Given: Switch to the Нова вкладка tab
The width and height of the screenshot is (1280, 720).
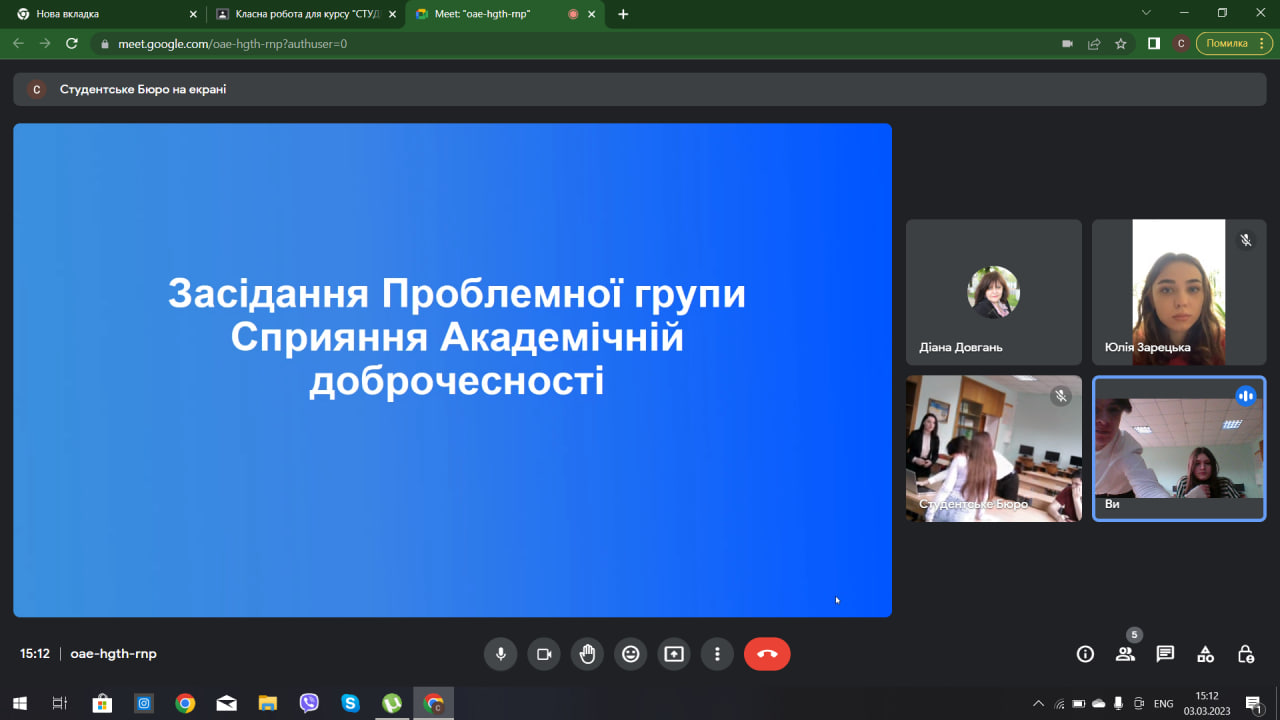Looking at the screenshot, I should [x=100, y=14].
